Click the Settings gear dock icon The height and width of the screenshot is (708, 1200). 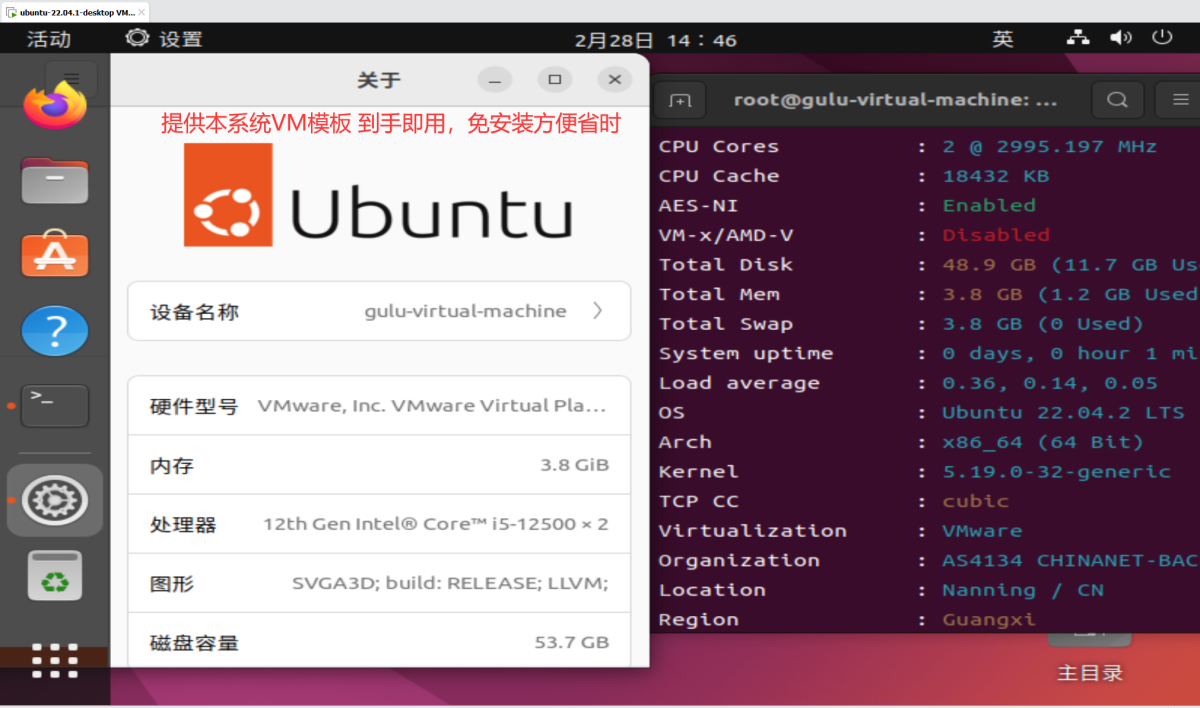tap(55, 500)
